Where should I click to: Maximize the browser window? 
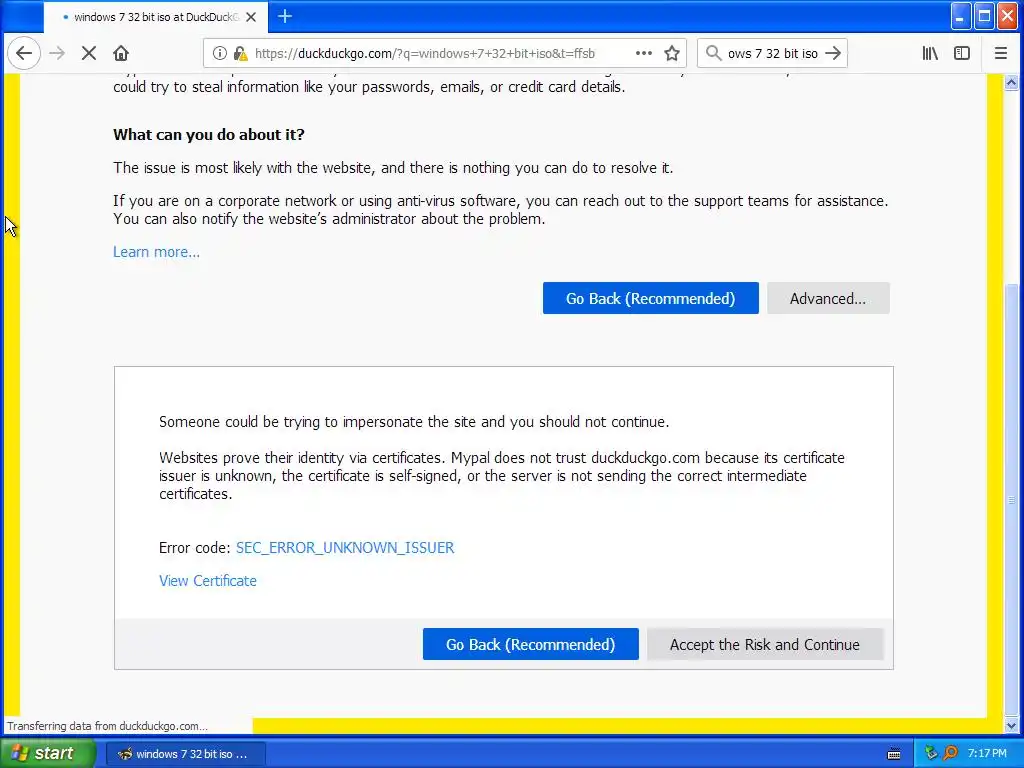click(984, 16)
